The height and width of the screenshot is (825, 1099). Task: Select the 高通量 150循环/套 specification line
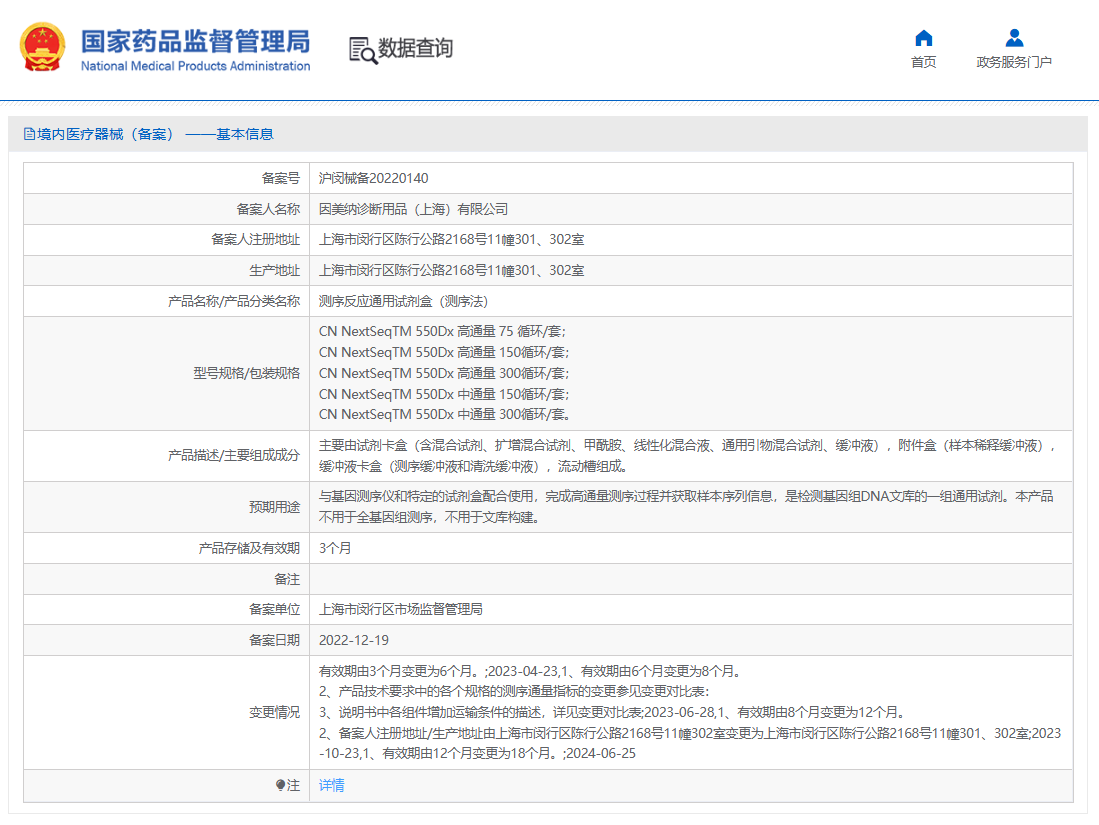pos(444,352)
